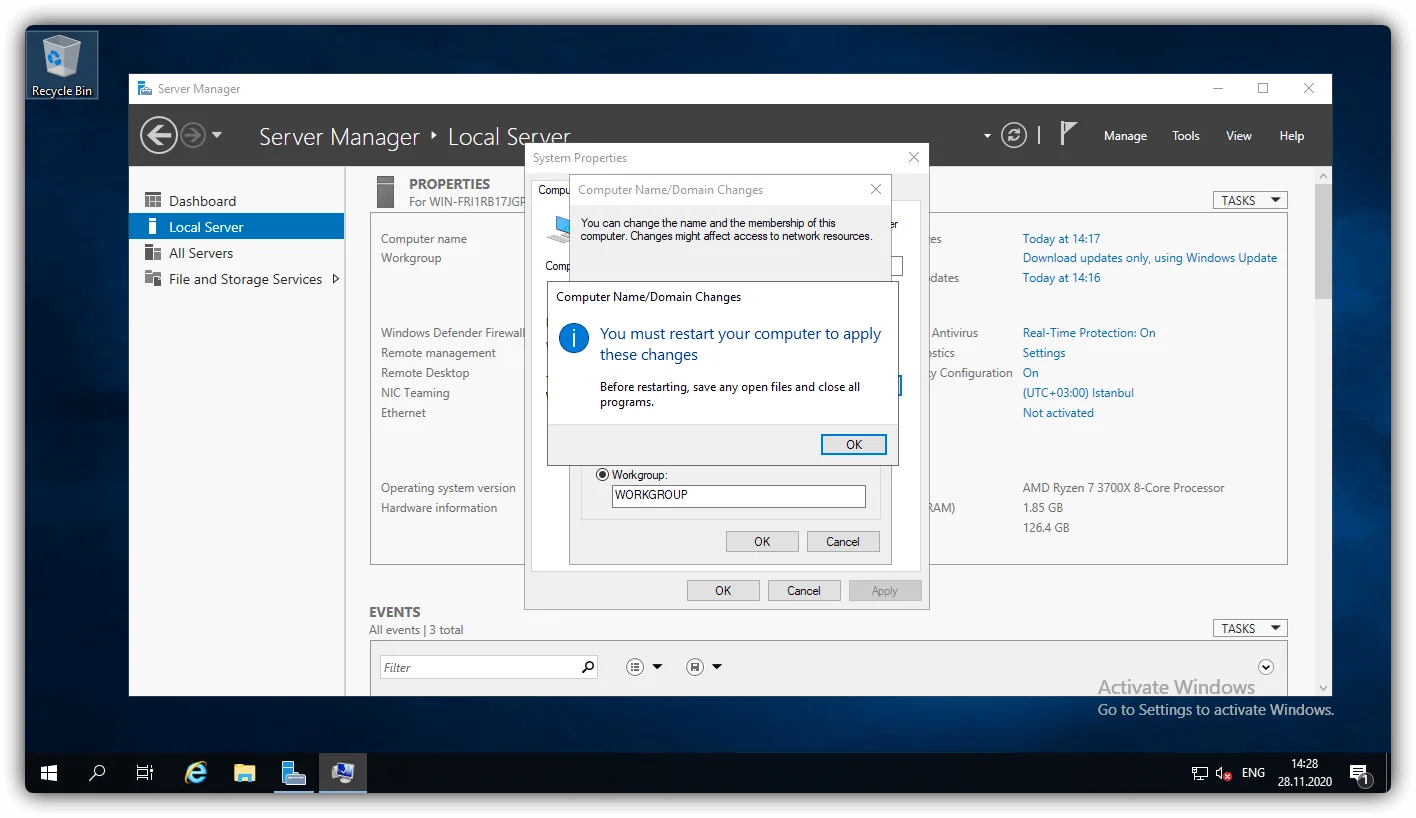Image resolution: width=1416 pixels, height=818 pixels.
Task: Open the notifications flag icon
Action: click(x=1068, y=133)
